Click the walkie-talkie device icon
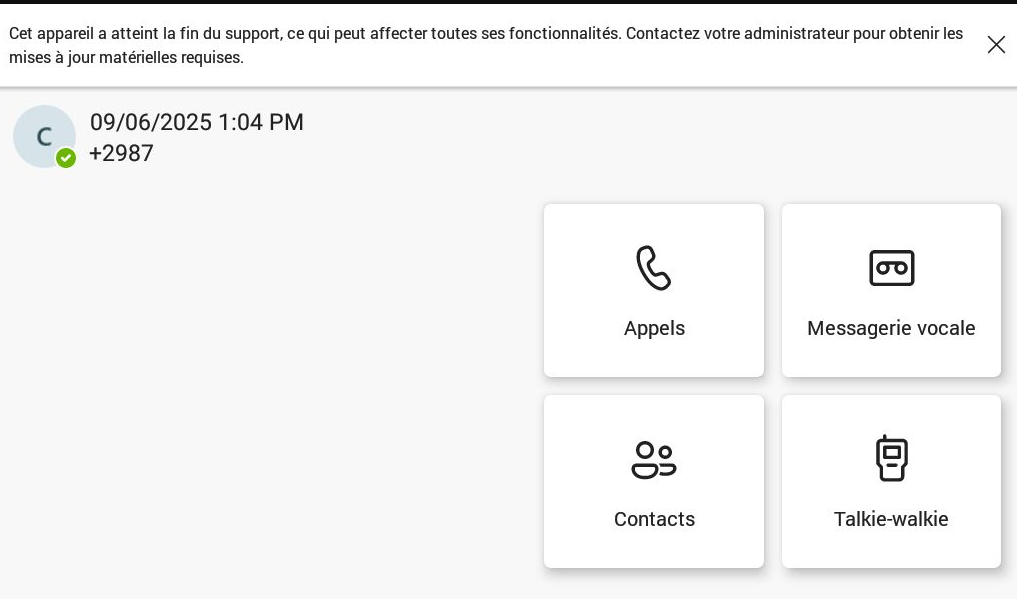 [891, 458]
